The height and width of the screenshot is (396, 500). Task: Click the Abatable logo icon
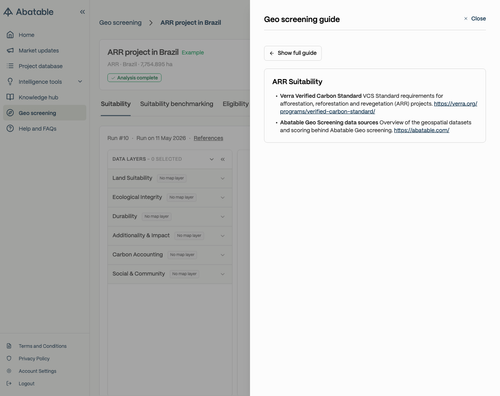coord(8,12)
